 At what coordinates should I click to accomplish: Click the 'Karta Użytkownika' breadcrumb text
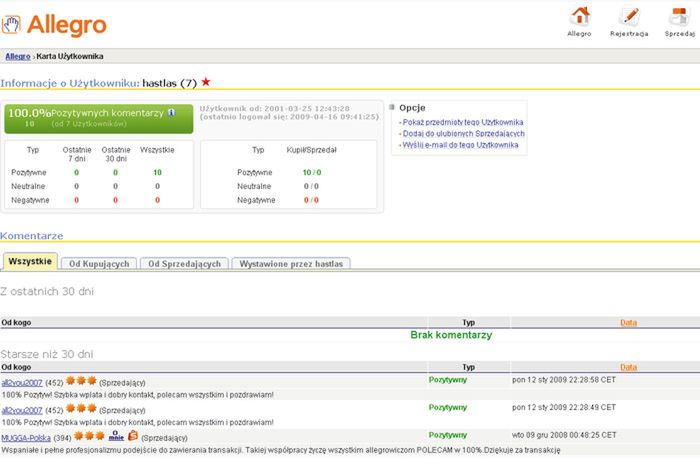click(70, 56)
